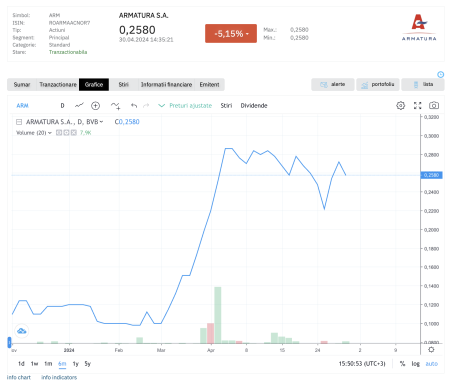Image resolution: width=450 pixels, height=386 pixels.
Task: Take chart snapshot with camera icon
Action: tap(434, 106)
